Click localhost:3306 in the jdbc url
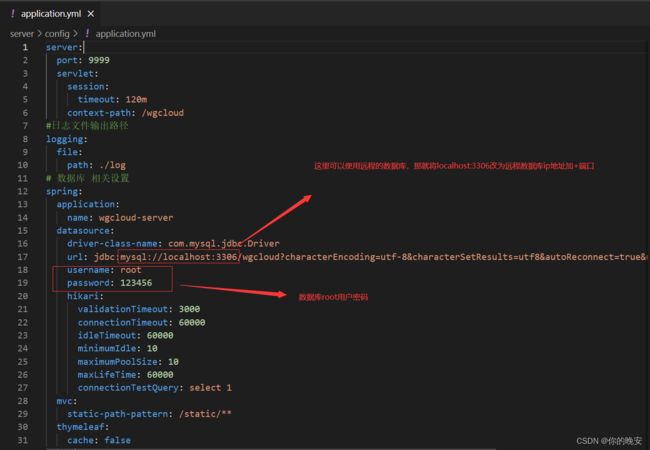 200,257
